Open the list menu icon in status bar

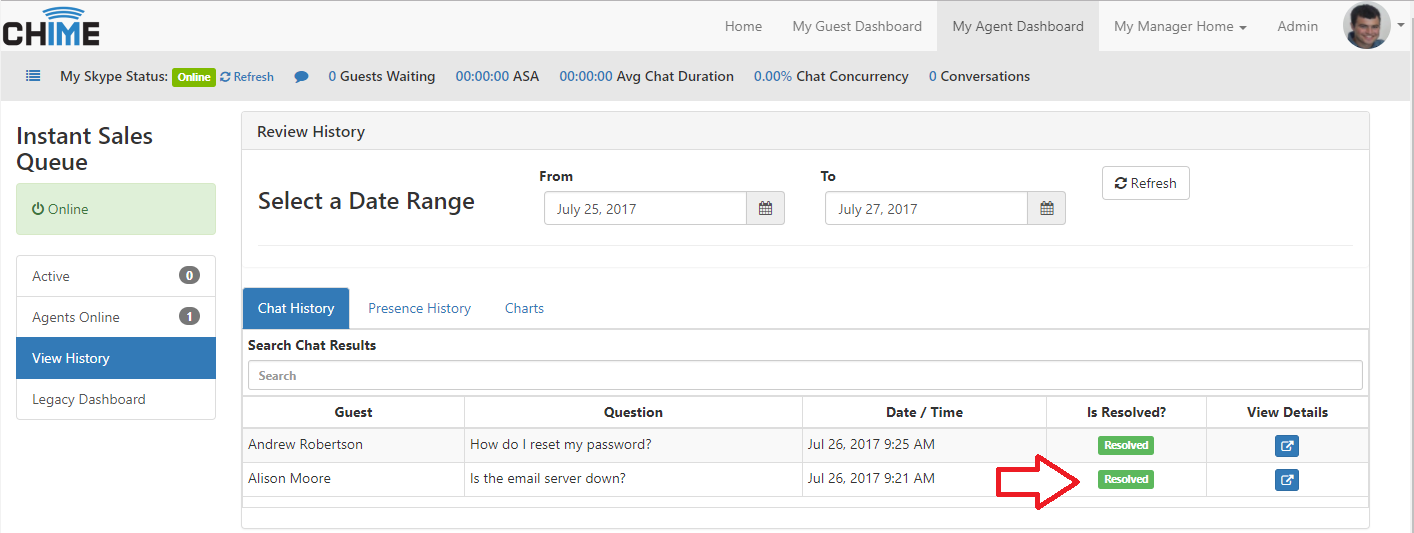33,76
